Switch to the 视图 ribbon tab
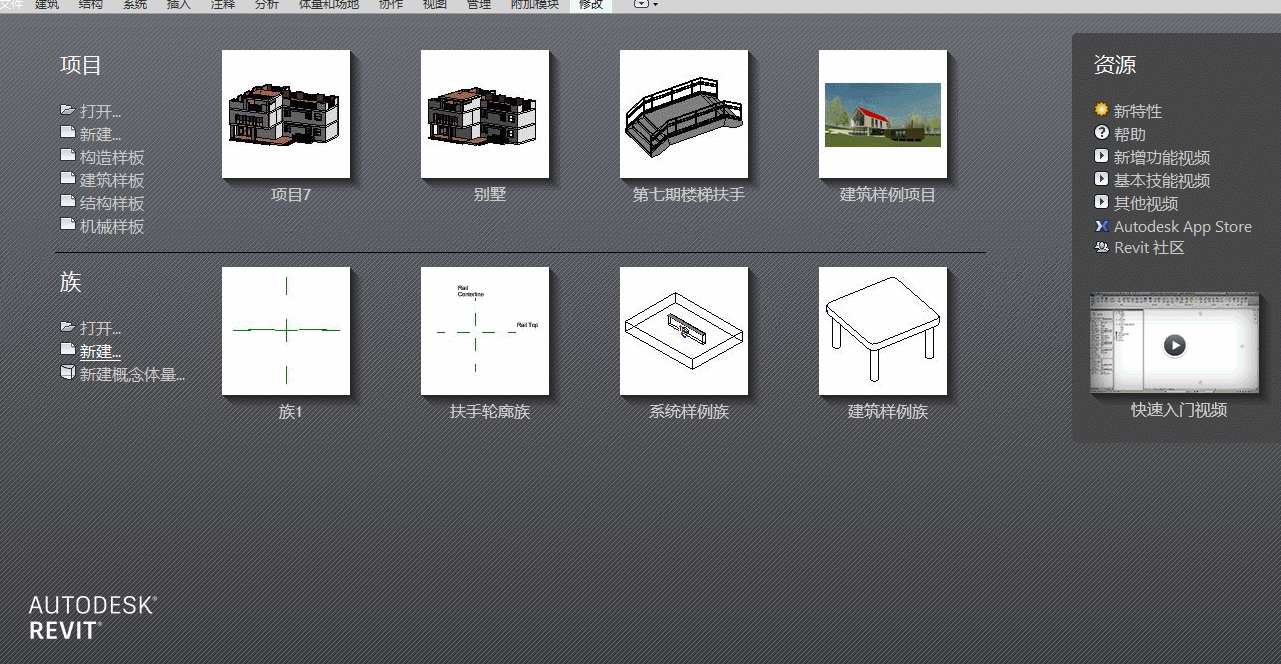The image size is (1281, 664). pyautogui.click(x=435, y=5)
